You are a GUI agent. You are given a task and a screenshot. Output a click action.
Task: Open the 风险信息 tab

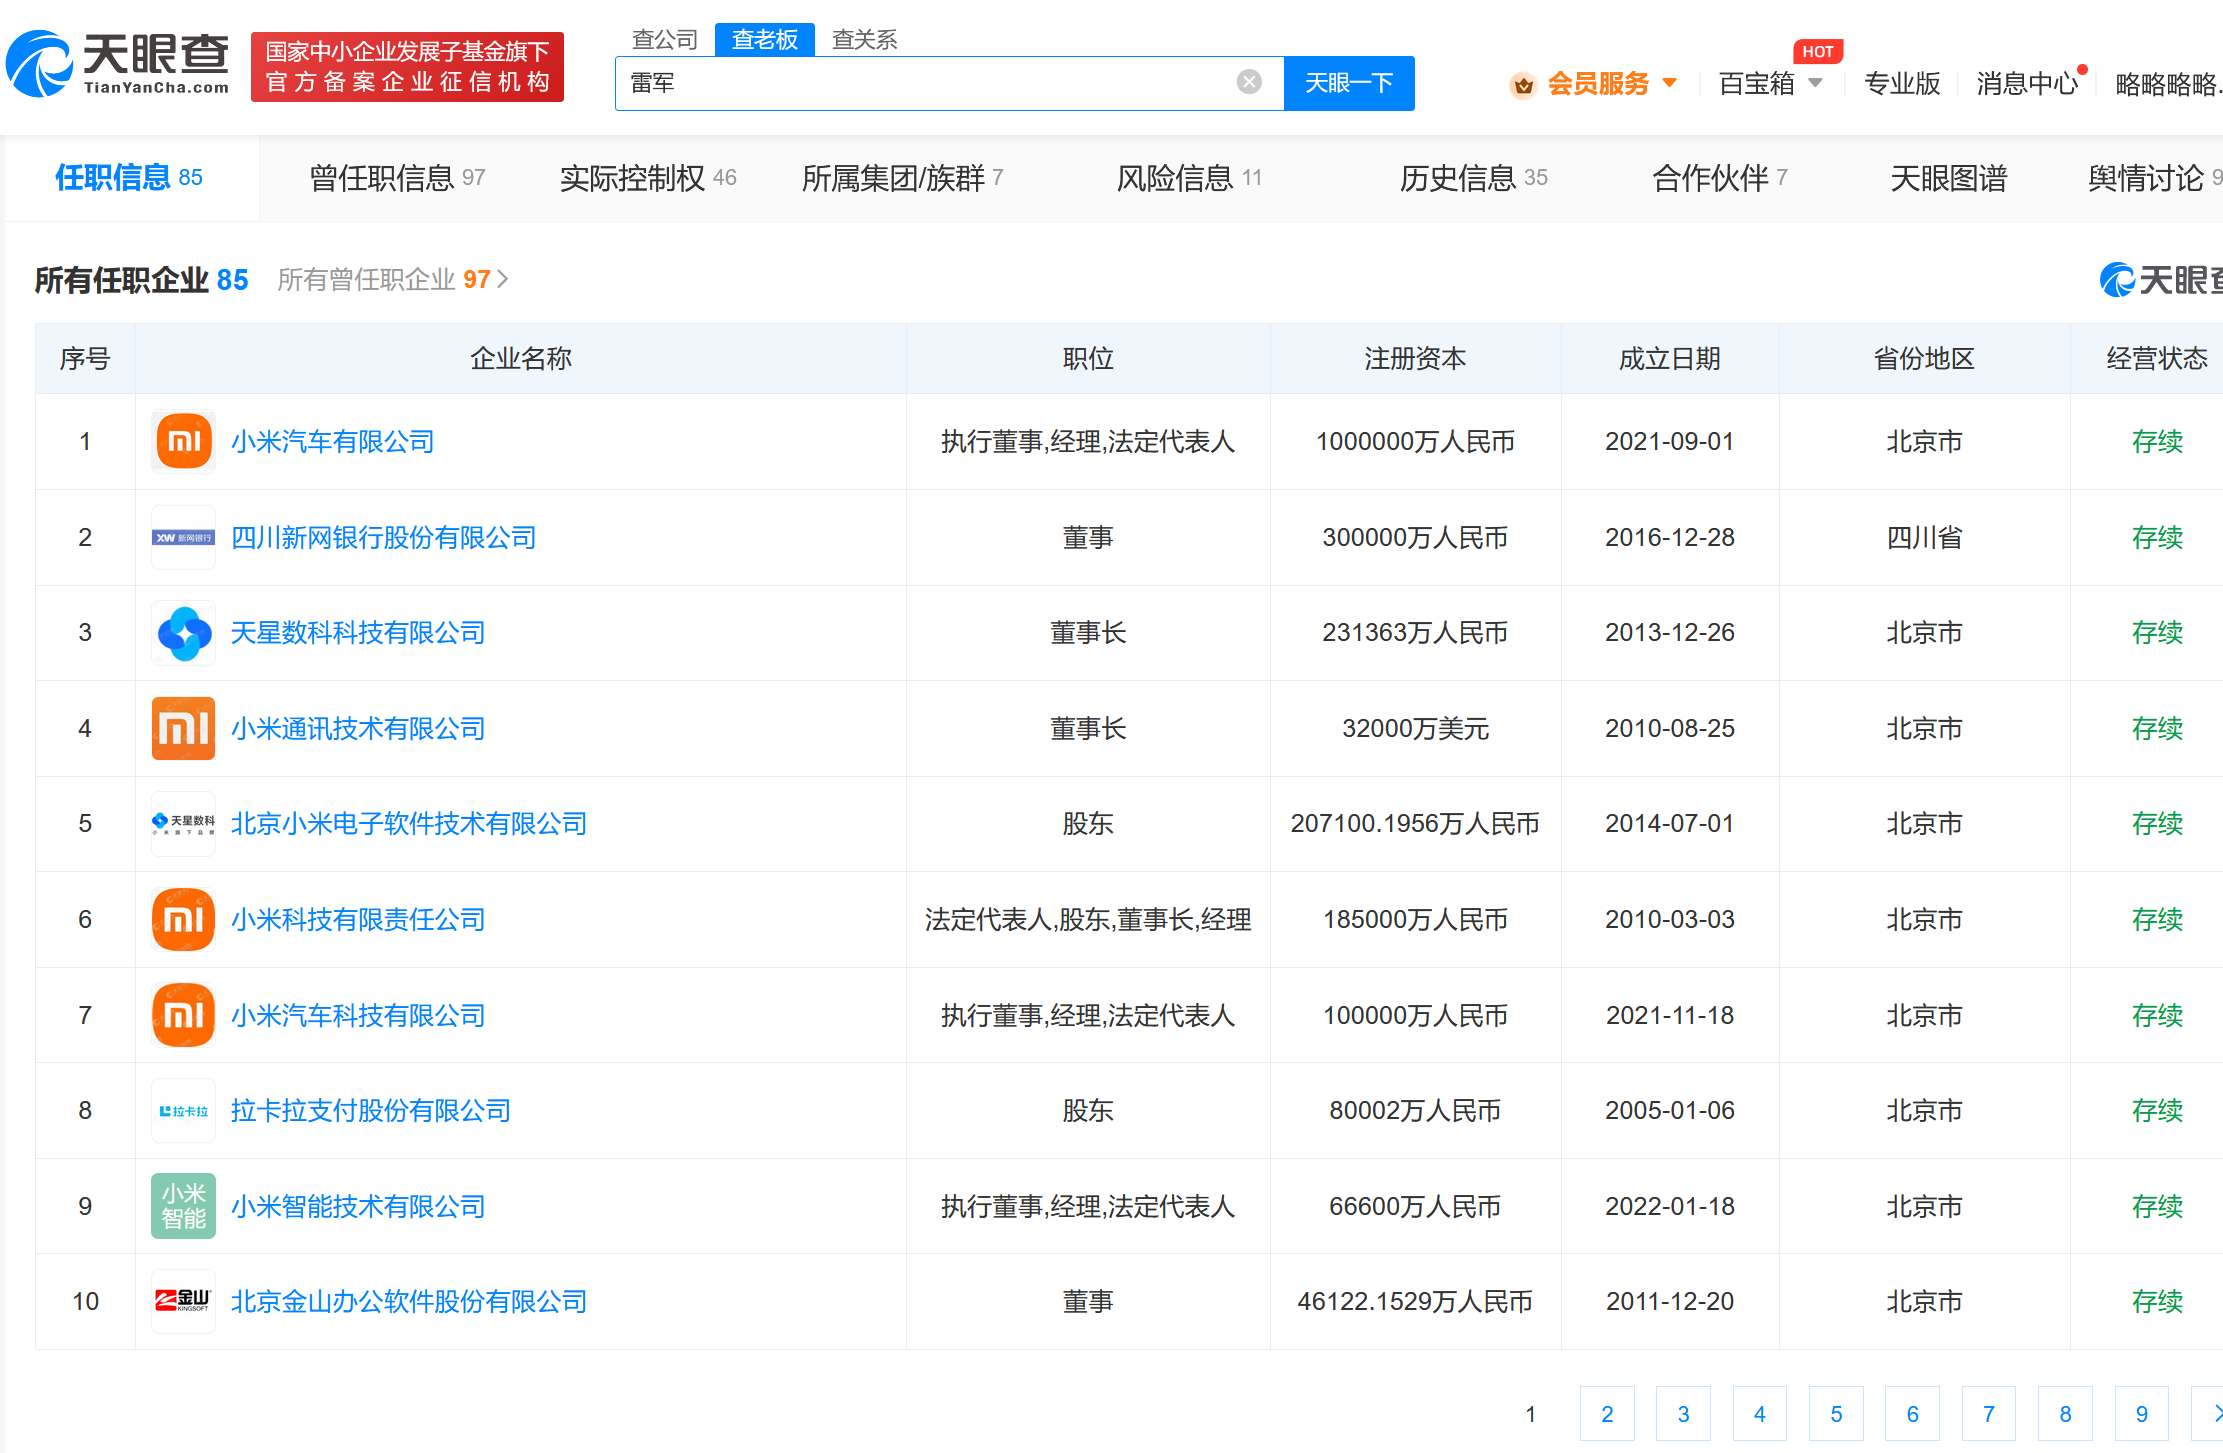(x=1188, y=178)
